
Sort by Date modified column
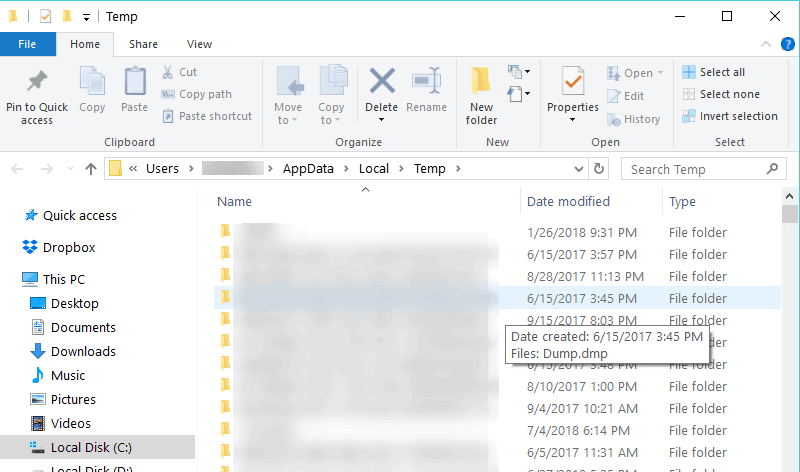point(568,202)
